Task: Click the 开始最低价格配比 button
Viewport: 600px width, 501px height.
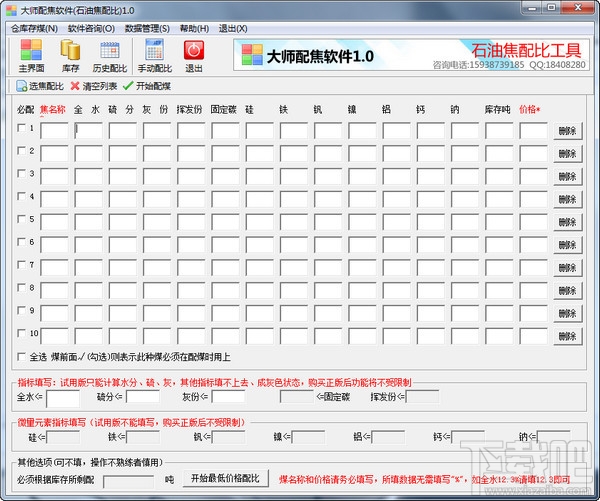Action: pos(225,478)
